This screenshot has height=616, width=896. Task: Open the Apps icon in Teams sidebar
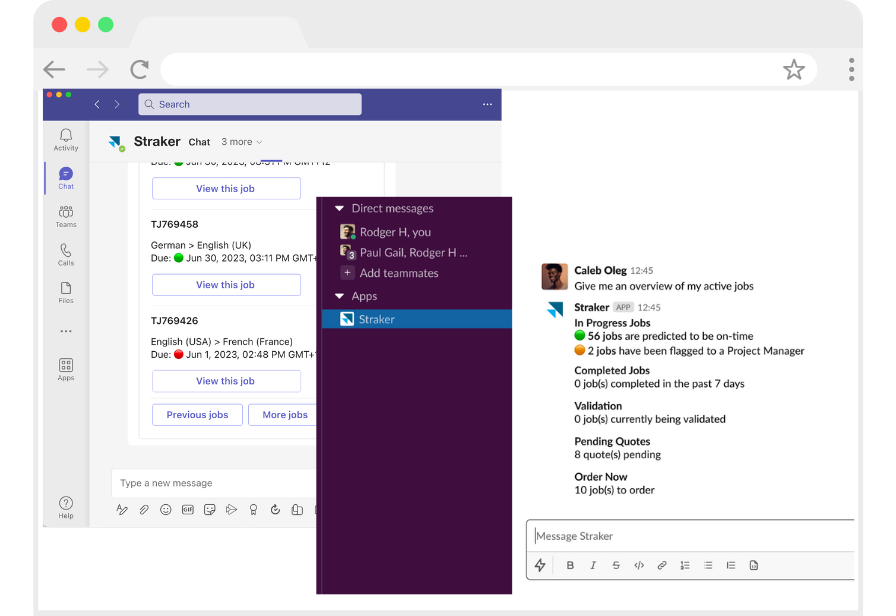click(x=66, y=369)
